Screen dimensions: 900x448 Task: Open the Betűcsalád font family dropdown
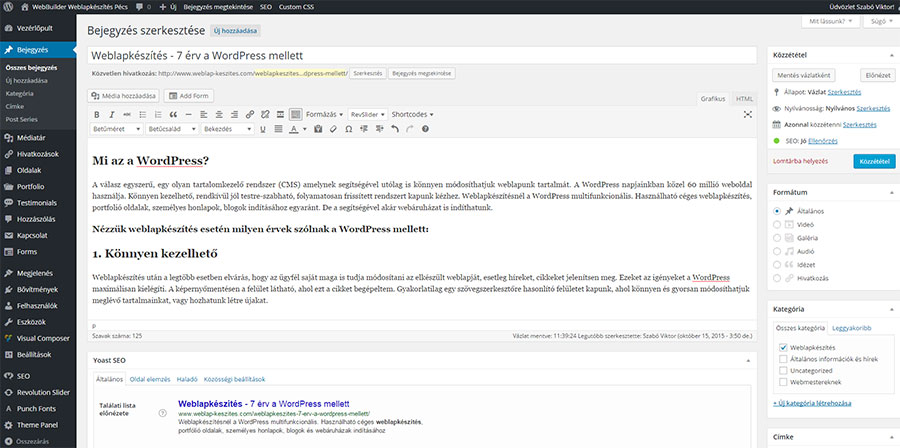pyautogui.click(x=172, y=129)
